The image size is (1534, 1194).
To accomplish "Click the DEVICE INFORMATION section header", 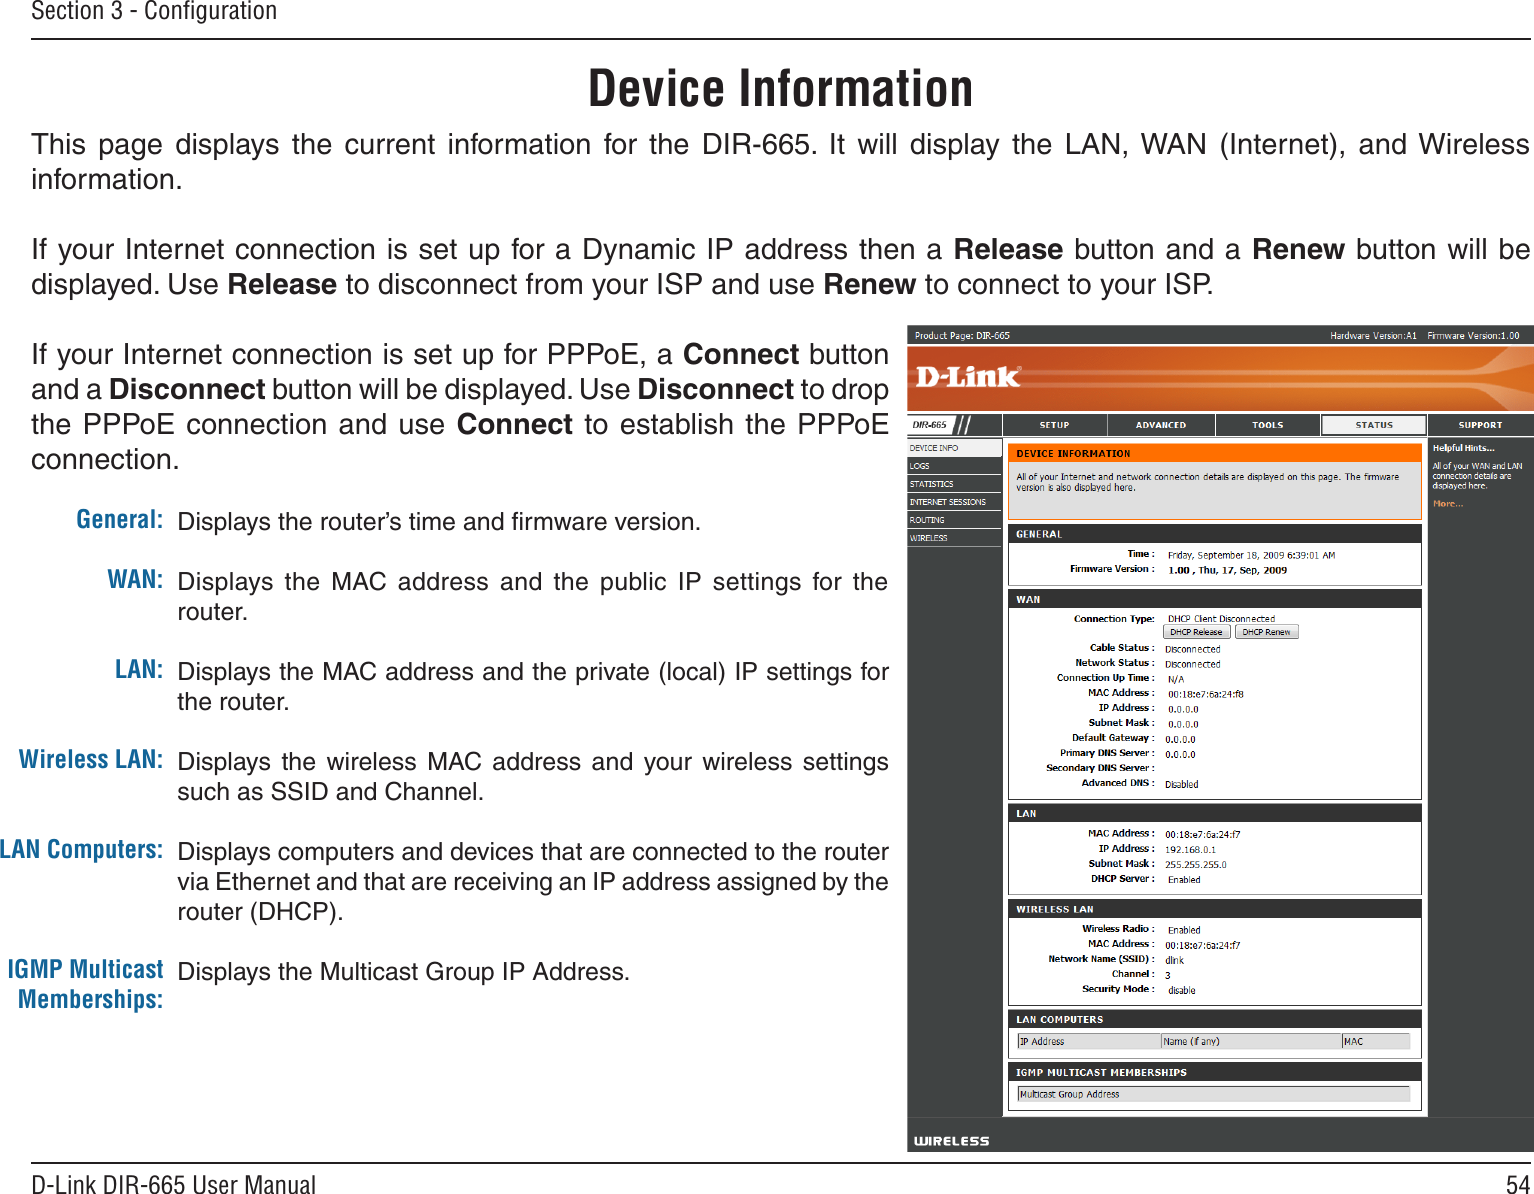I will click(1214, 453).
